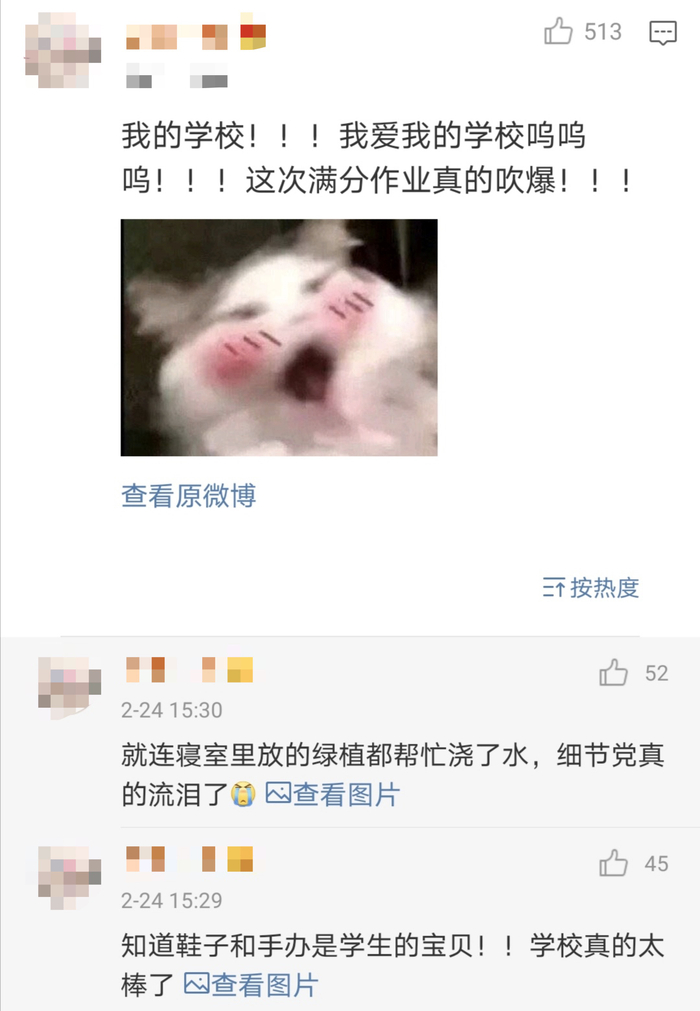Like the main post with 513 likes
The height and width of the screenshot is (1011, 700).
[x=558, y=31]
